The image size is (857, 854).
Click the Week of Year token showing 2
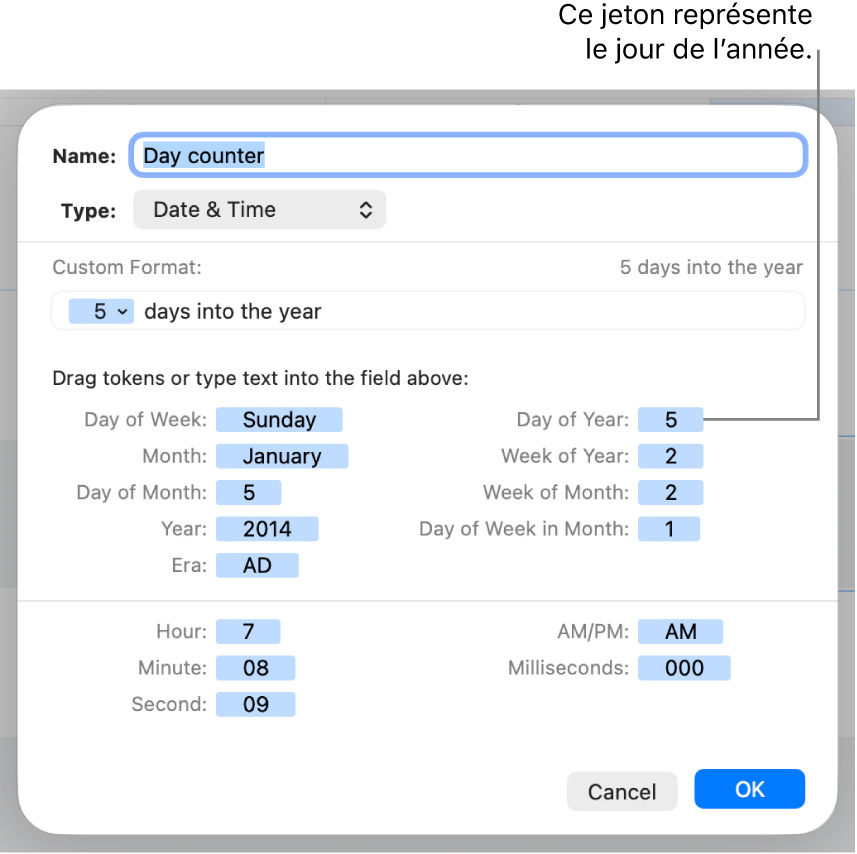[670, 455]
